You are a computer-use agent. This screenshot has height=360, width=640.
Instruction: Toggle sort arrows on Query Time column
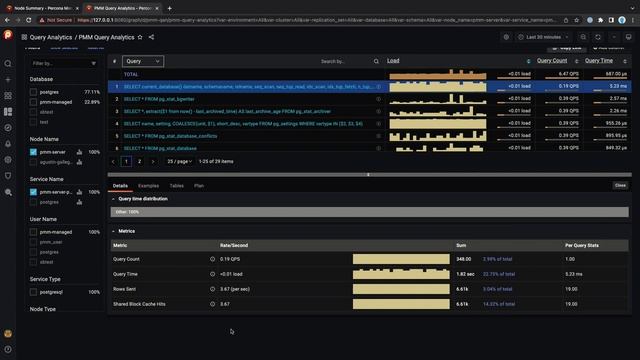[624, 61]
